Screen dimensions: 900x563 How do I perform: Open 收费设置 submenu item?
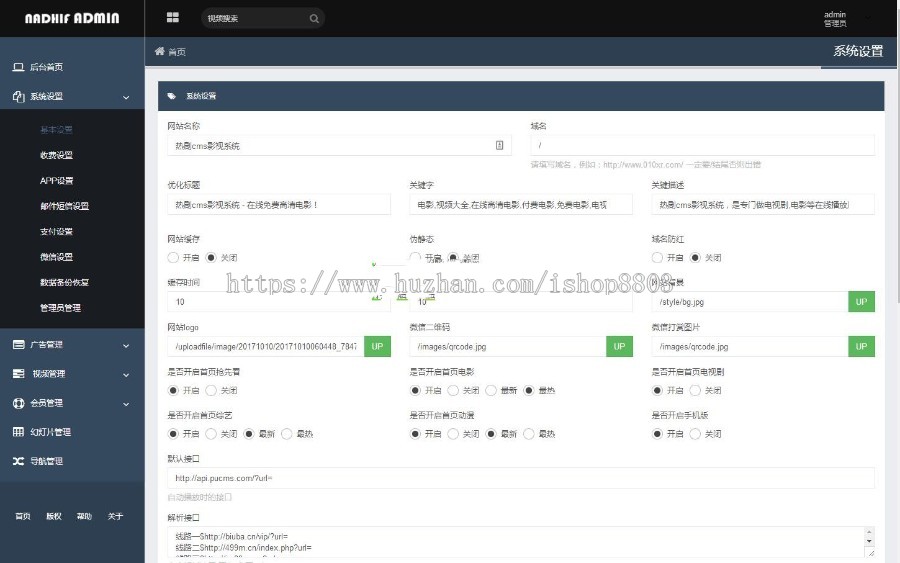[x=56, y=155]
